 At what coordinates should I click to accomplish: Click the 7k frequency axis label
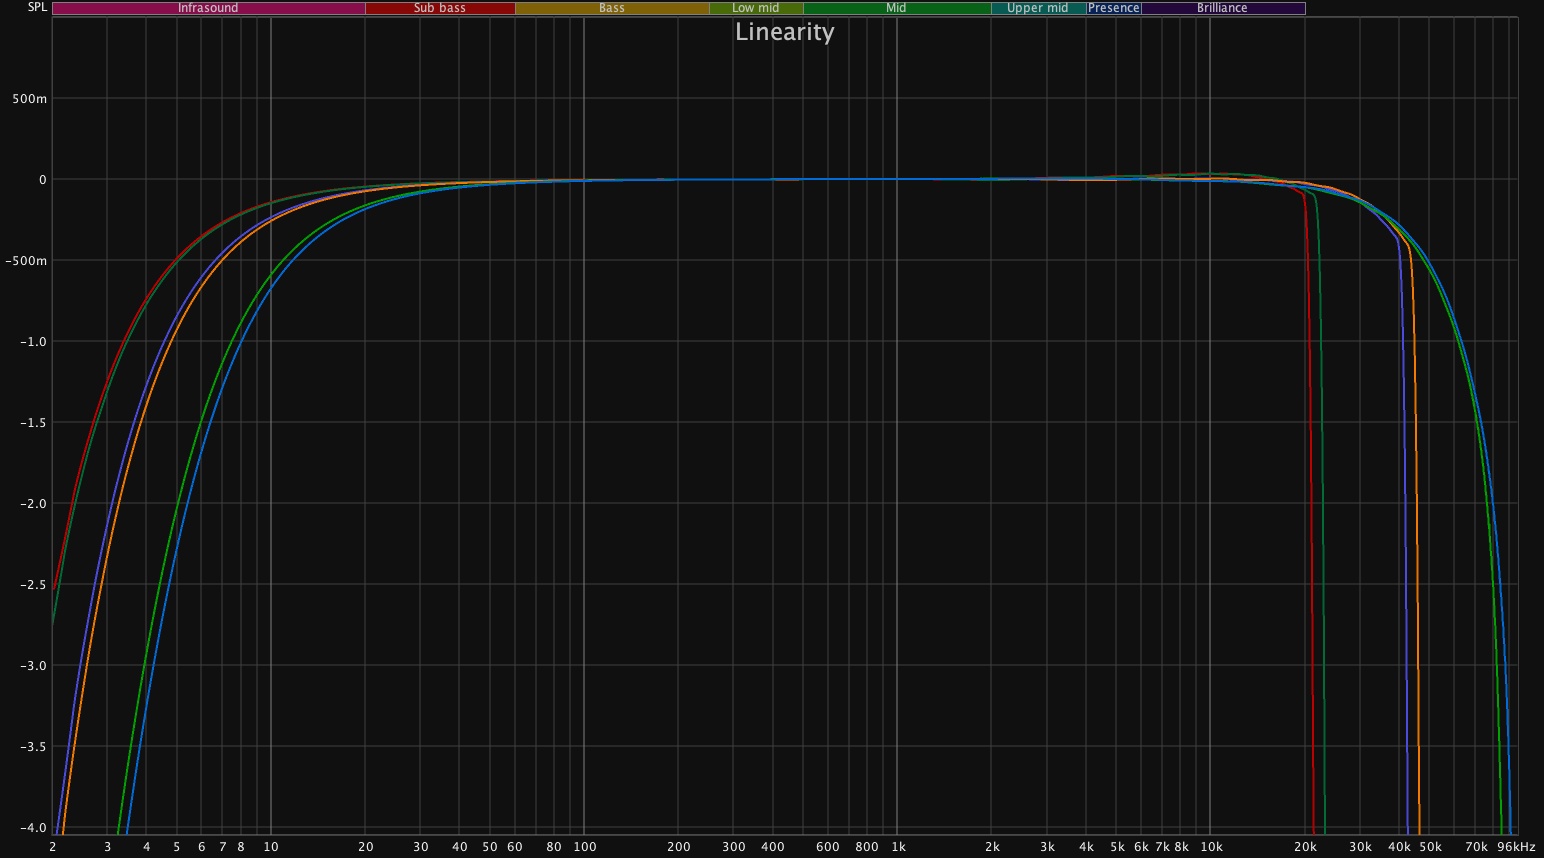click(x=1162, y=847)
